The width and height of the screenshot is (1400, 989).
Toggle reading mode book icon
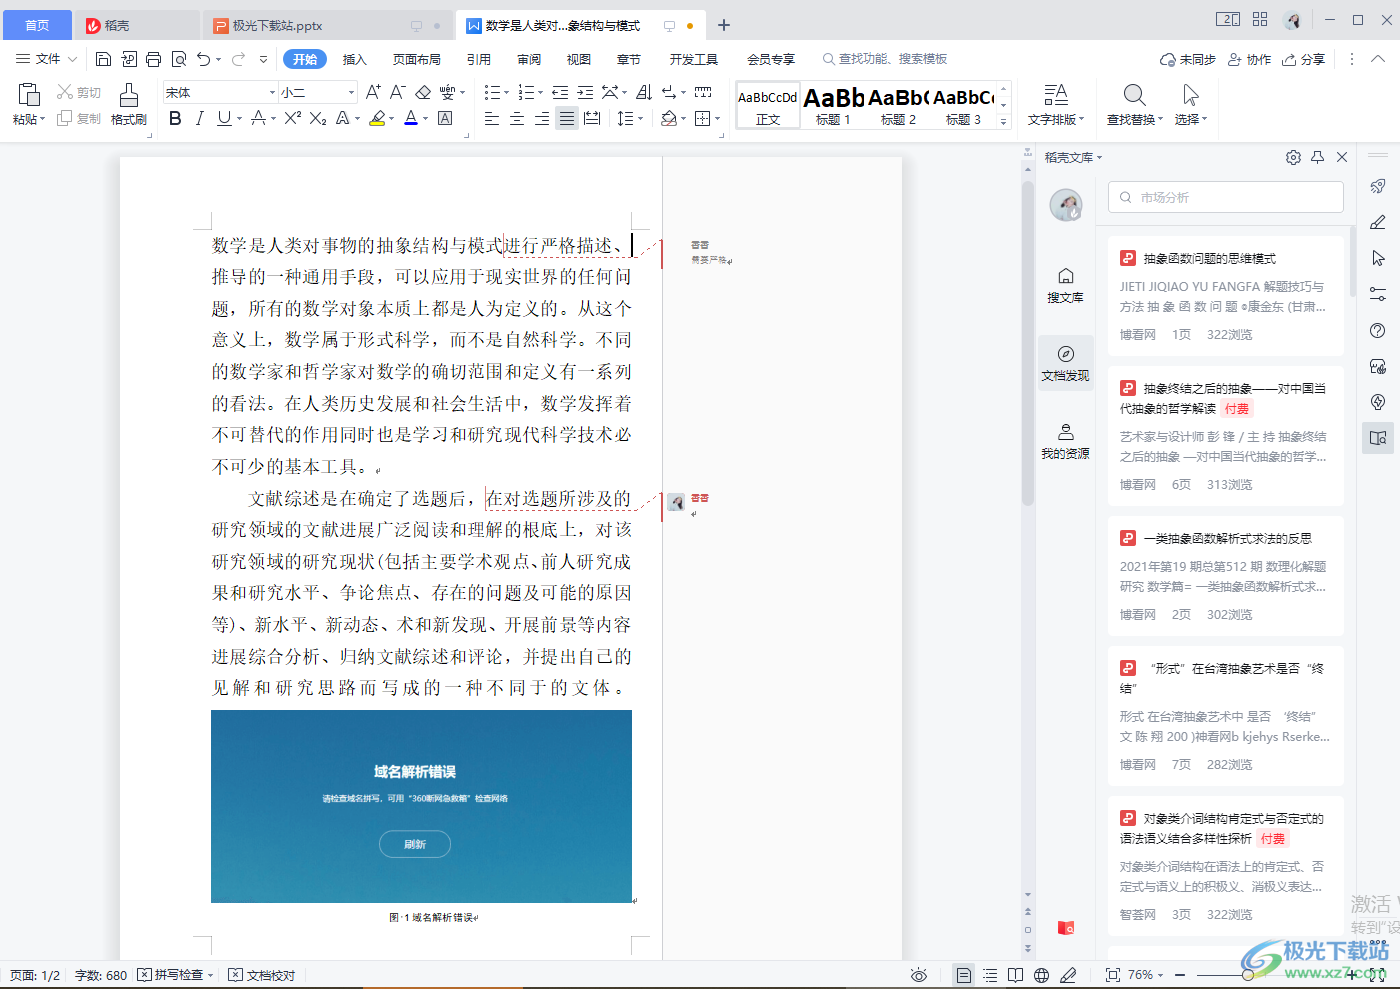click(1016, 975)
